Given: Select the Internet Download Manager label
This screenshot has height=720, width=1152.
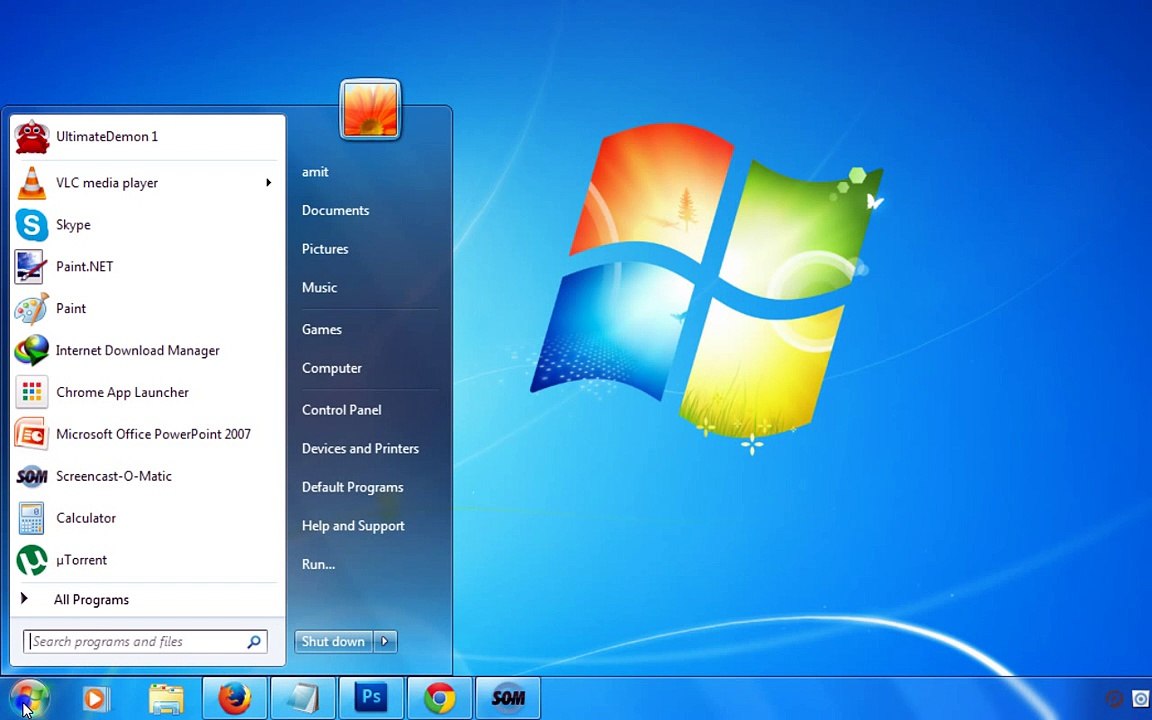Looking at the screenshot, I should click(138, 350).
